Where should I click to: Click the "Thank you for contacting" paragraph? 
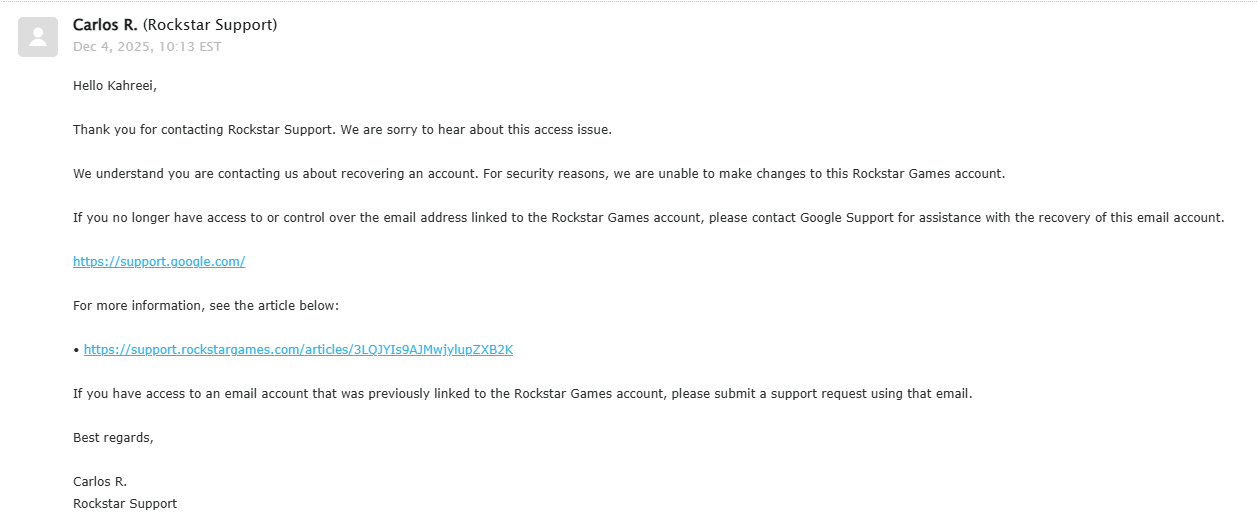point(342,130)
